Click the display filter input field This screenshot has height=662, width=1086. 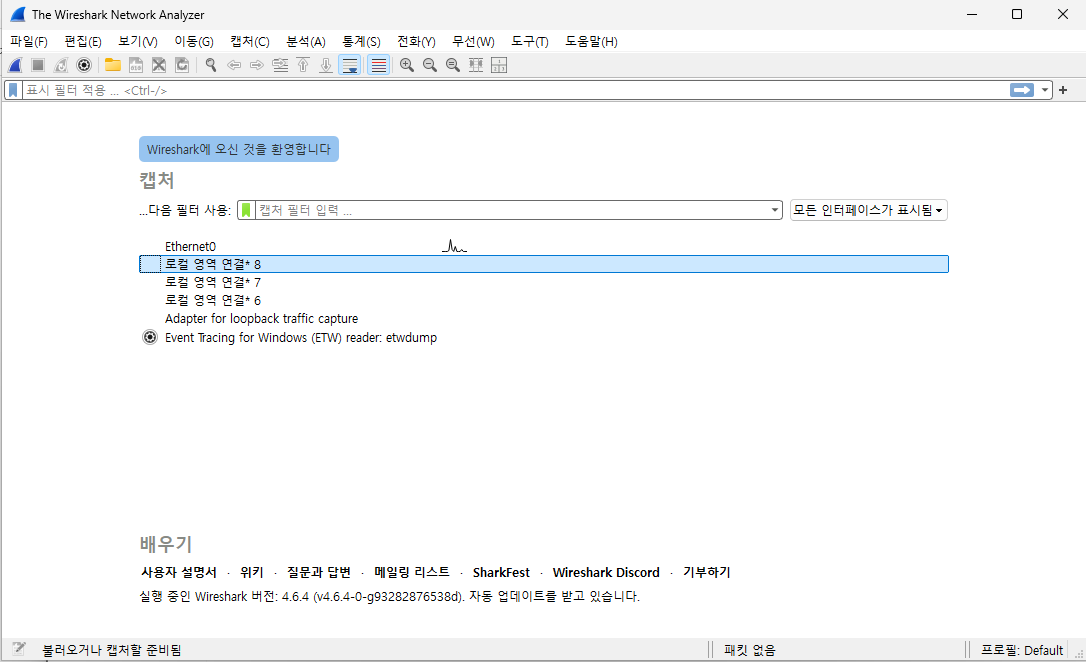coord(515,90)
